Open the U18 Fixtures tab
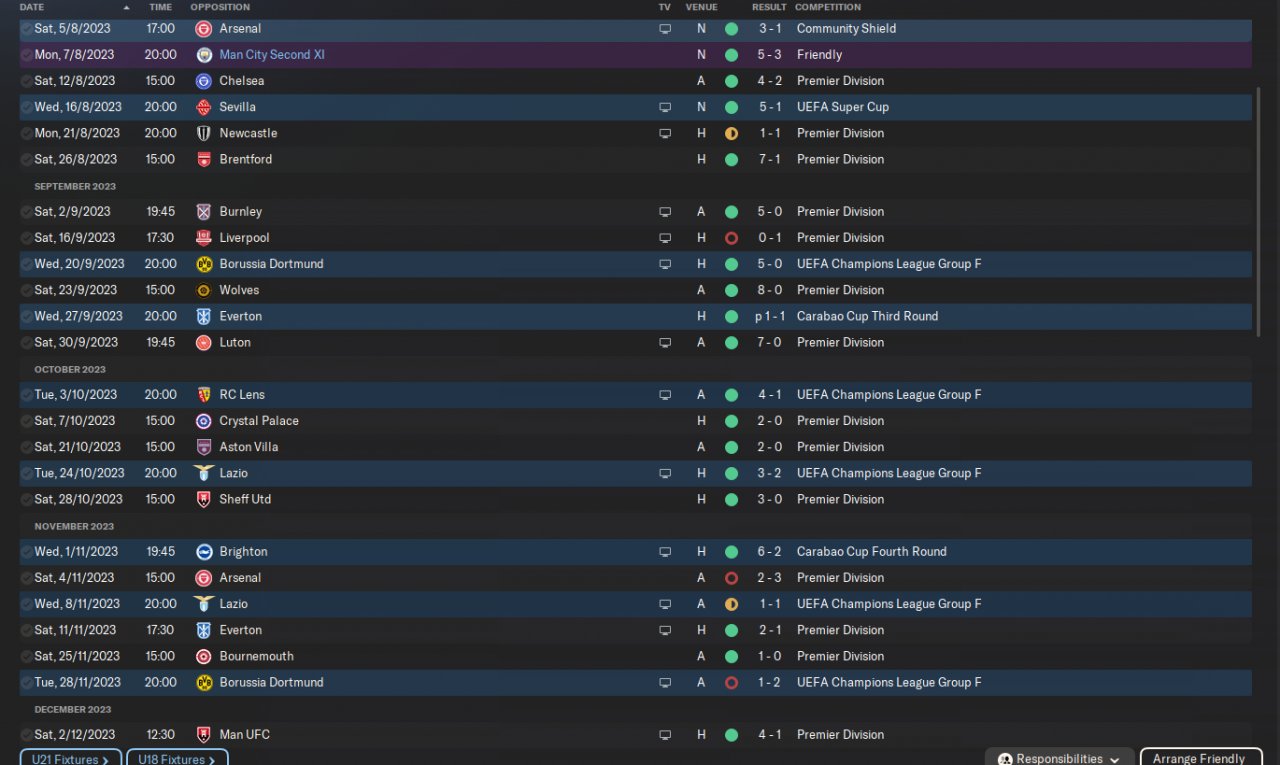Image resolution: width=1280 pixels, height=765 pixels. click(177, 758)
